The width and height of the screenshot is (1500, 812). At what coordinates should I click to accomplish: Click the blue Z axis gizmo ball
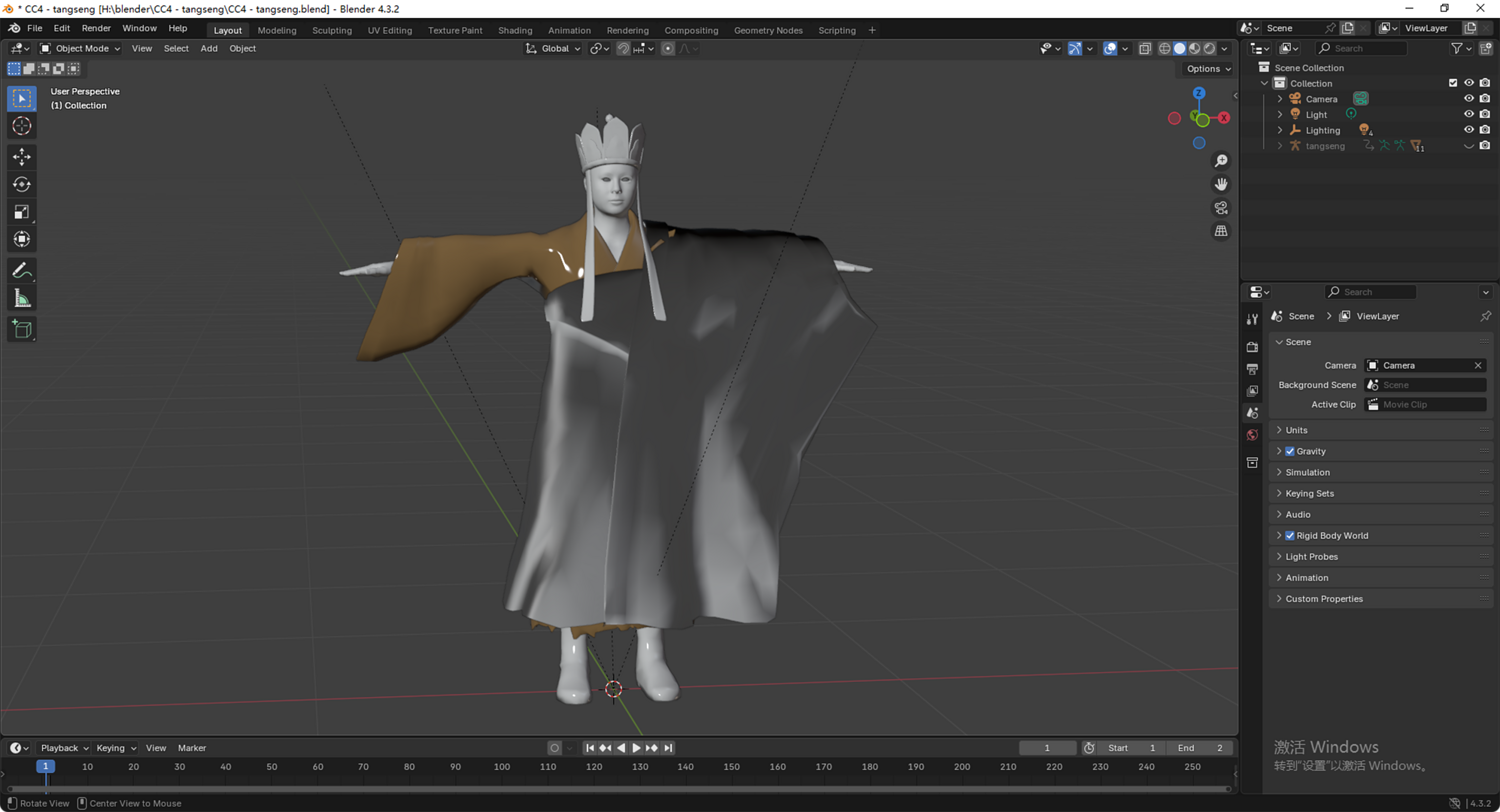1199,94
